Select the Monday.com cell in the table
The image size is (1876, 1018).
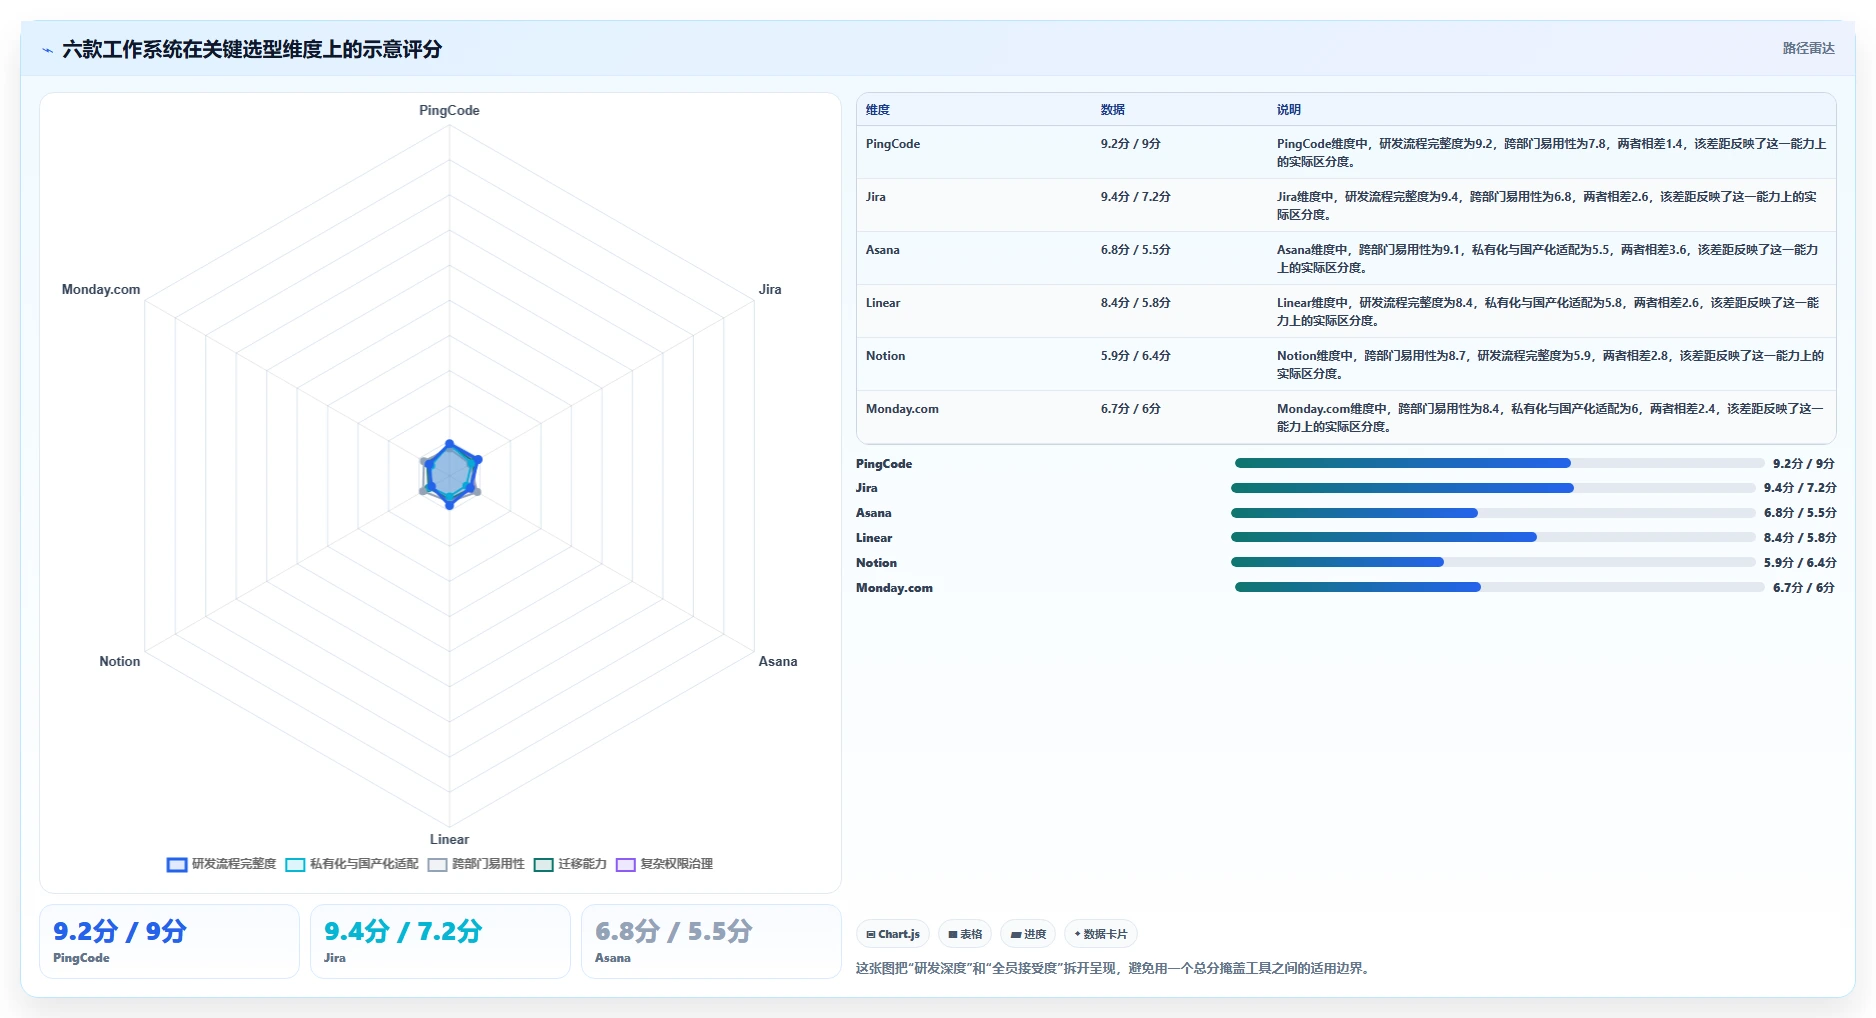point(902,409)
